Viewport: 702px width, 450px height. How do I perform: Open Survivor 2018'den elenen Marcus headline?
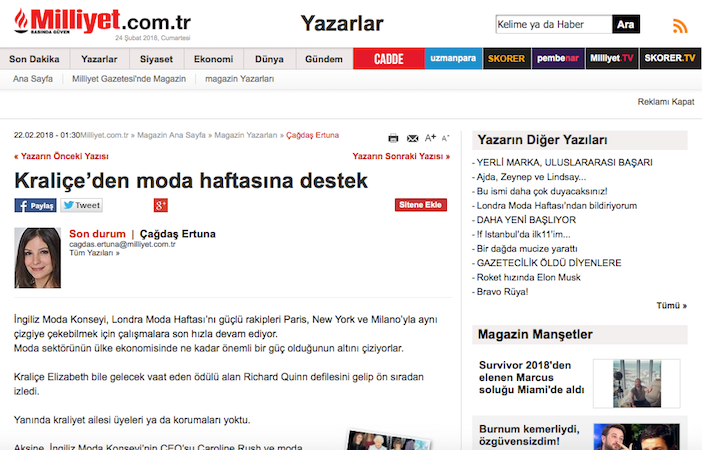531,377
